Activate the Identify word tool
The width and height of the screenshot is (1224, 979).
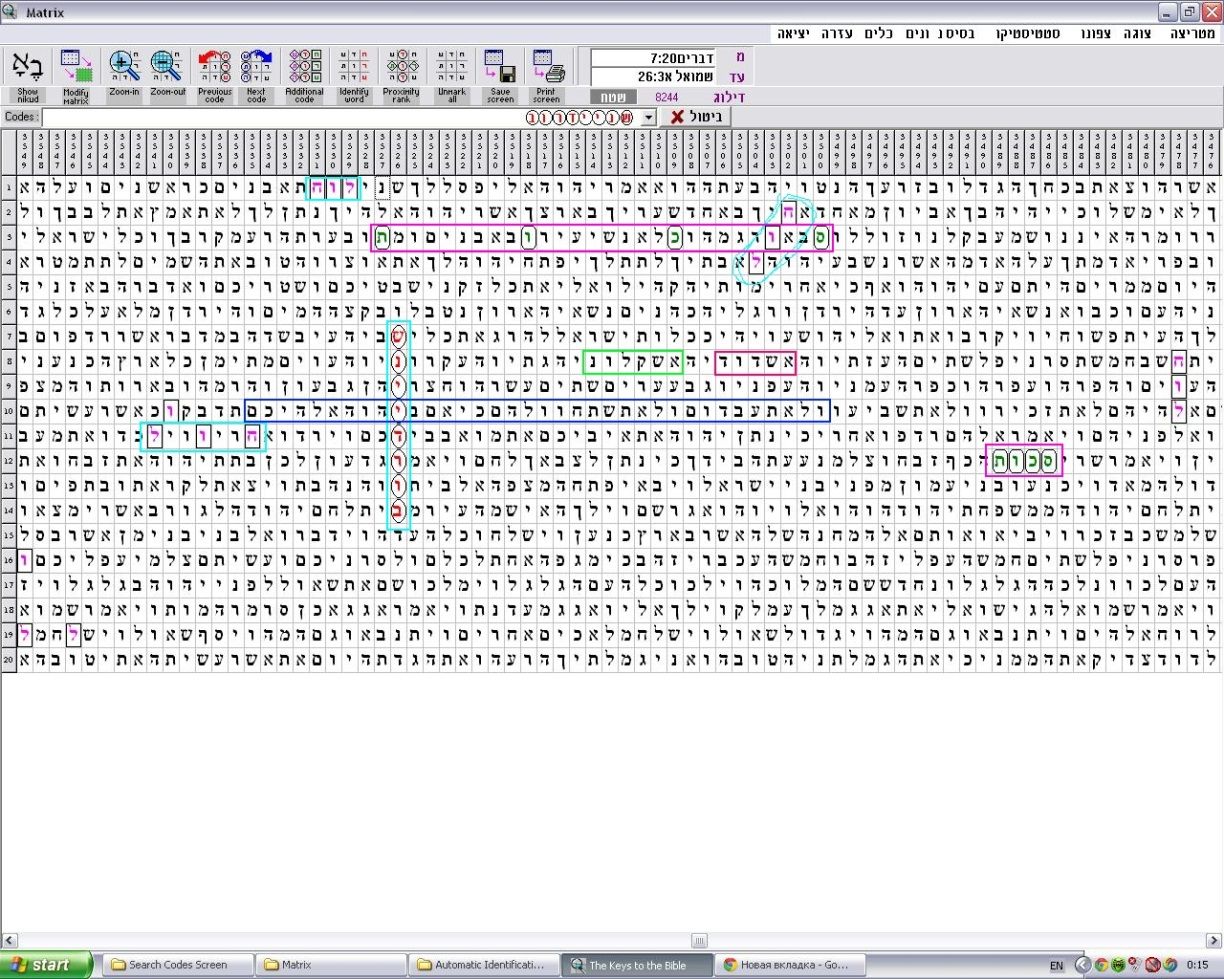point(354,67)
